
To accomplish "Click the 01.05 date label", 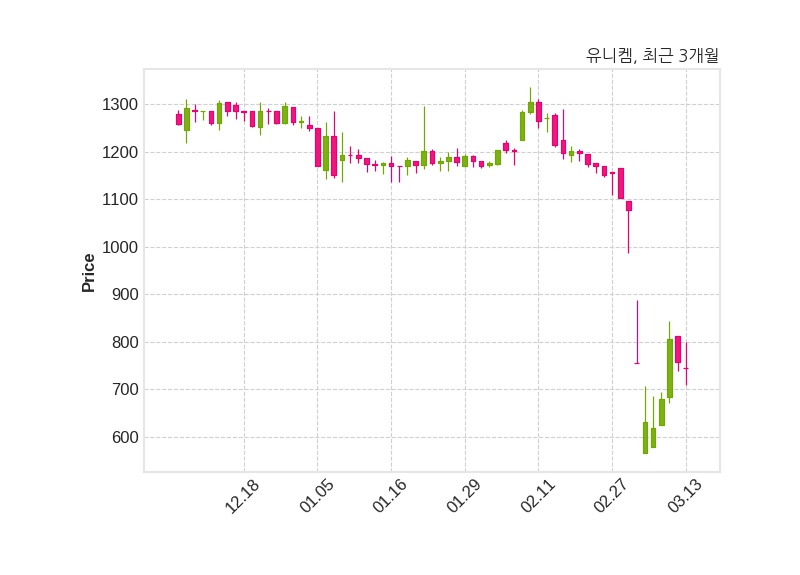I will 317,496.
